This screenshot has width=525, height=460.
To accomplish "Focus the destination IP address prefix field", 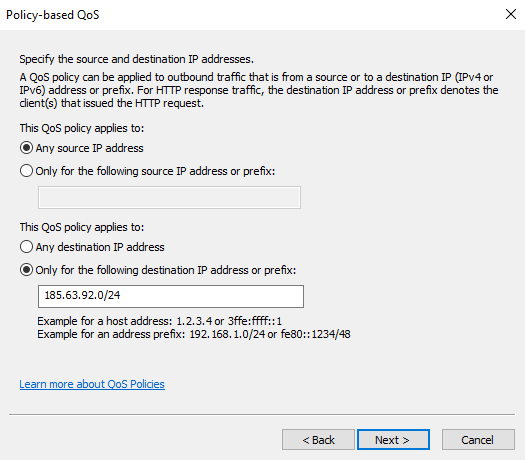I will 171,296.
